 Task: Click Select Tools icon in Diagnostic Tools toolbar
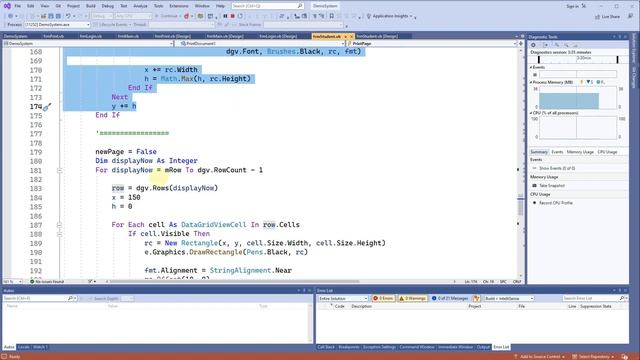(545, 45)
